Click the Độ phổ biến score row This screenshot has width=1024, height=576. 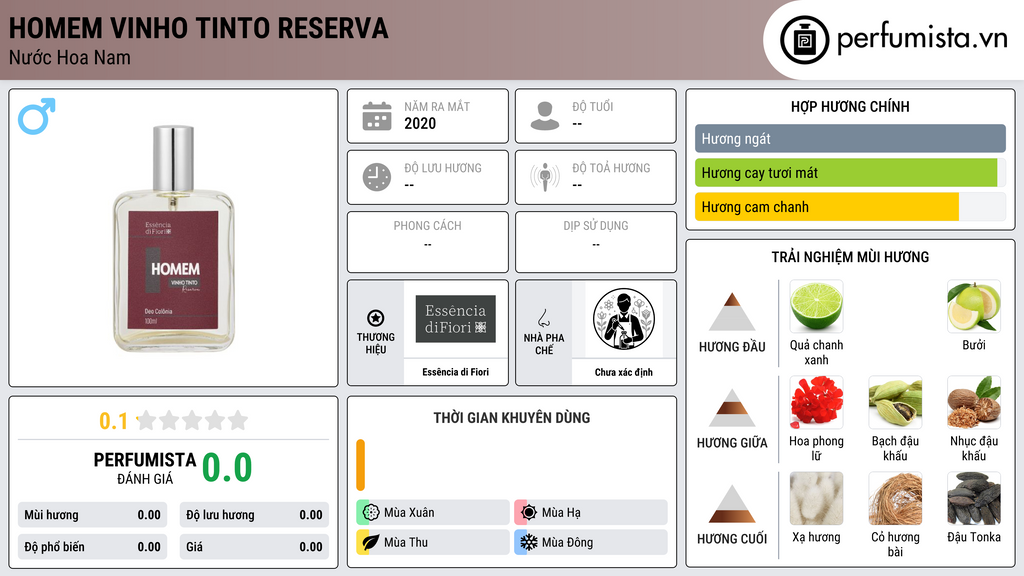pos(92,547)
